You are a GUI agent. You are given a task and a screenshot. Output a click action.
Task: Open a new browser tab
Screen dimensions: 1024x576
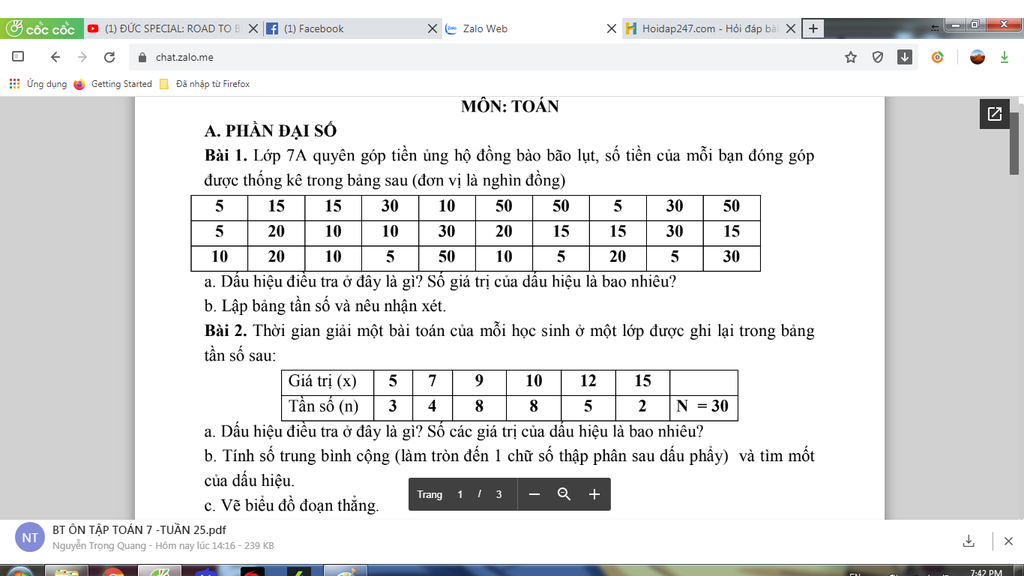[x=813, y=29]
